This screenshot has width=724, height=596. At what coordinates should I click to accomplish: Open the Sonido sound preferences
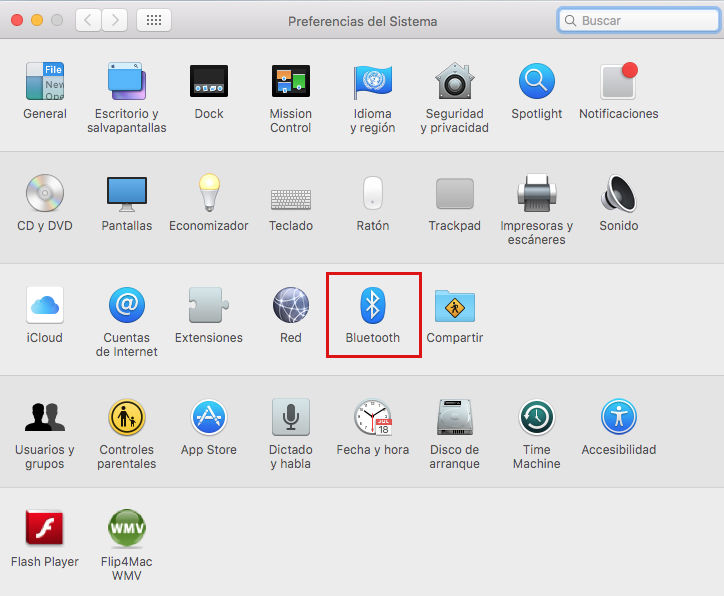coord(619,193)
